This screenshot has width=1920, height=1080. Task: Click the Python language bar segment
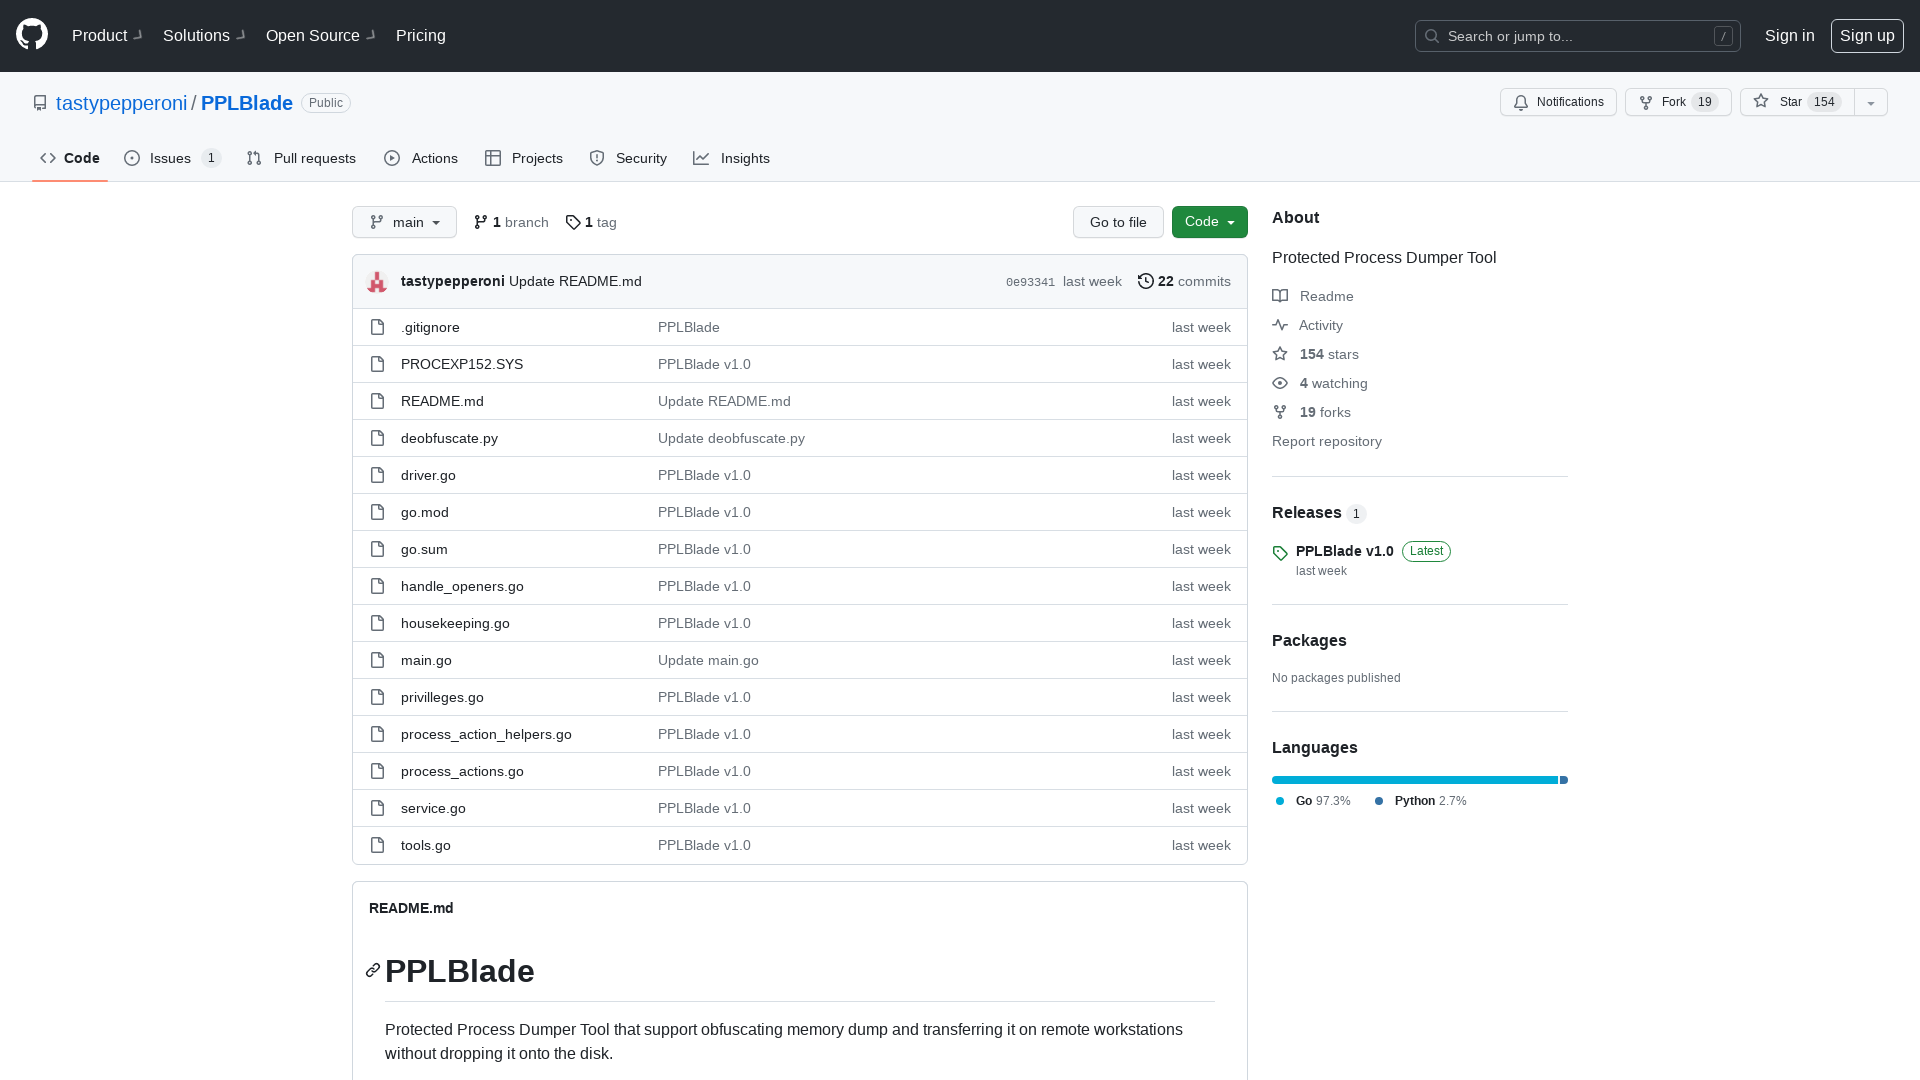(x=1564, y=780)
